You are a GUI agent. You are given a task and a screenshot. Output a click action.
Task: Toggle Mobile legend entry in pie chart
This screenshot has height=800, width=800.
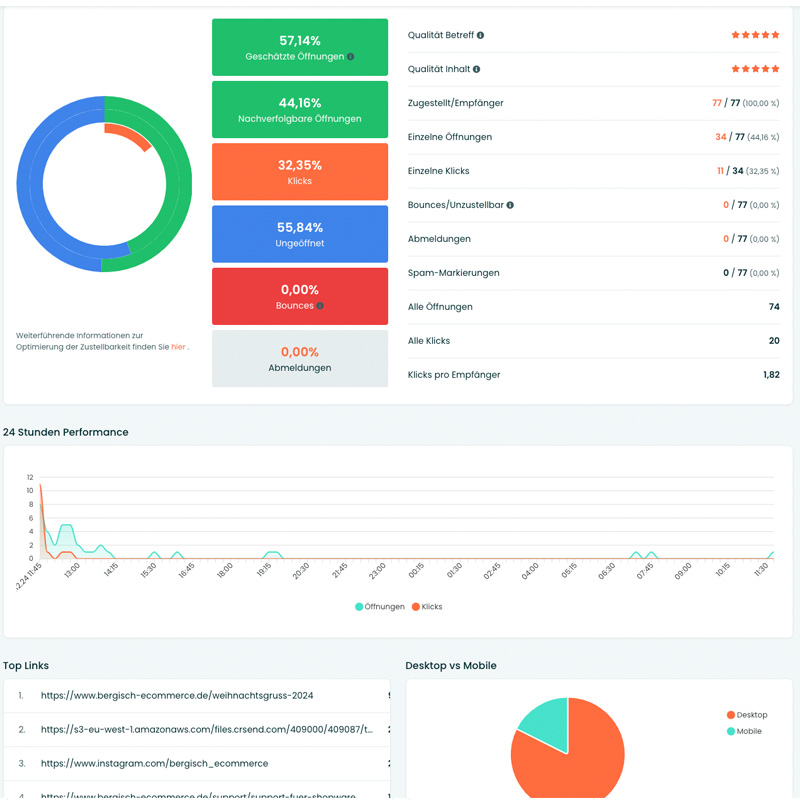(744, 731)
